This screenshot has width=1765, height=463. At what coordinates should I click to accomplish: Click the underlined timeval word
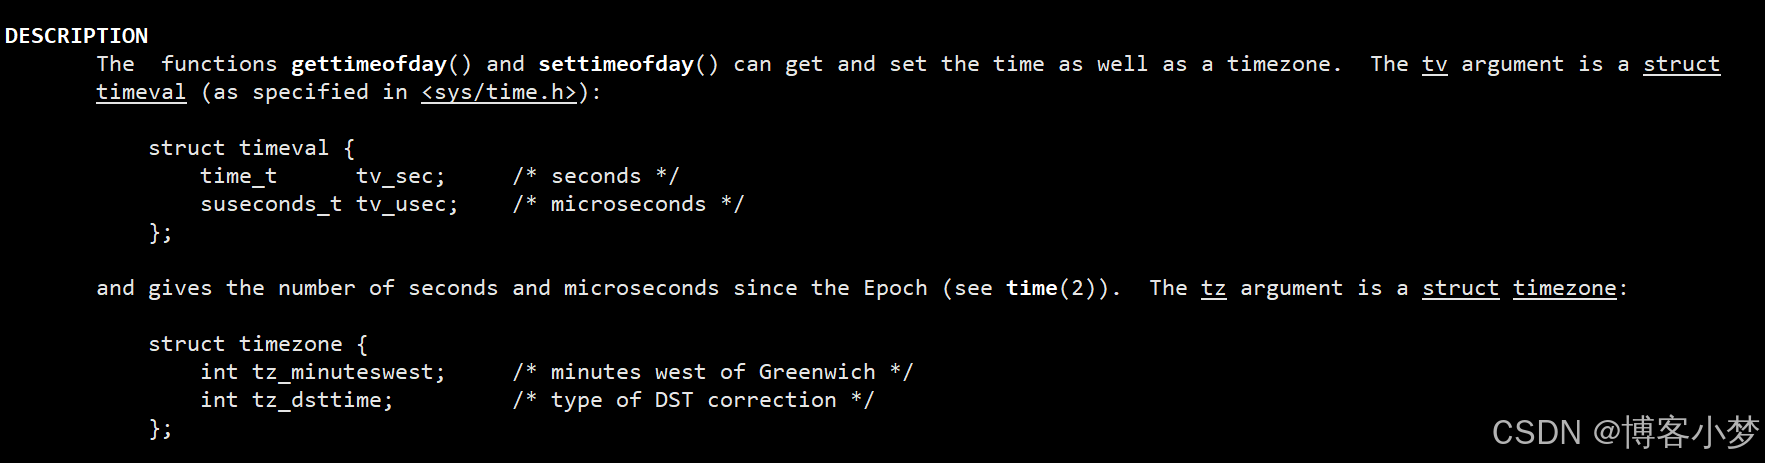[x=141, y=93]
